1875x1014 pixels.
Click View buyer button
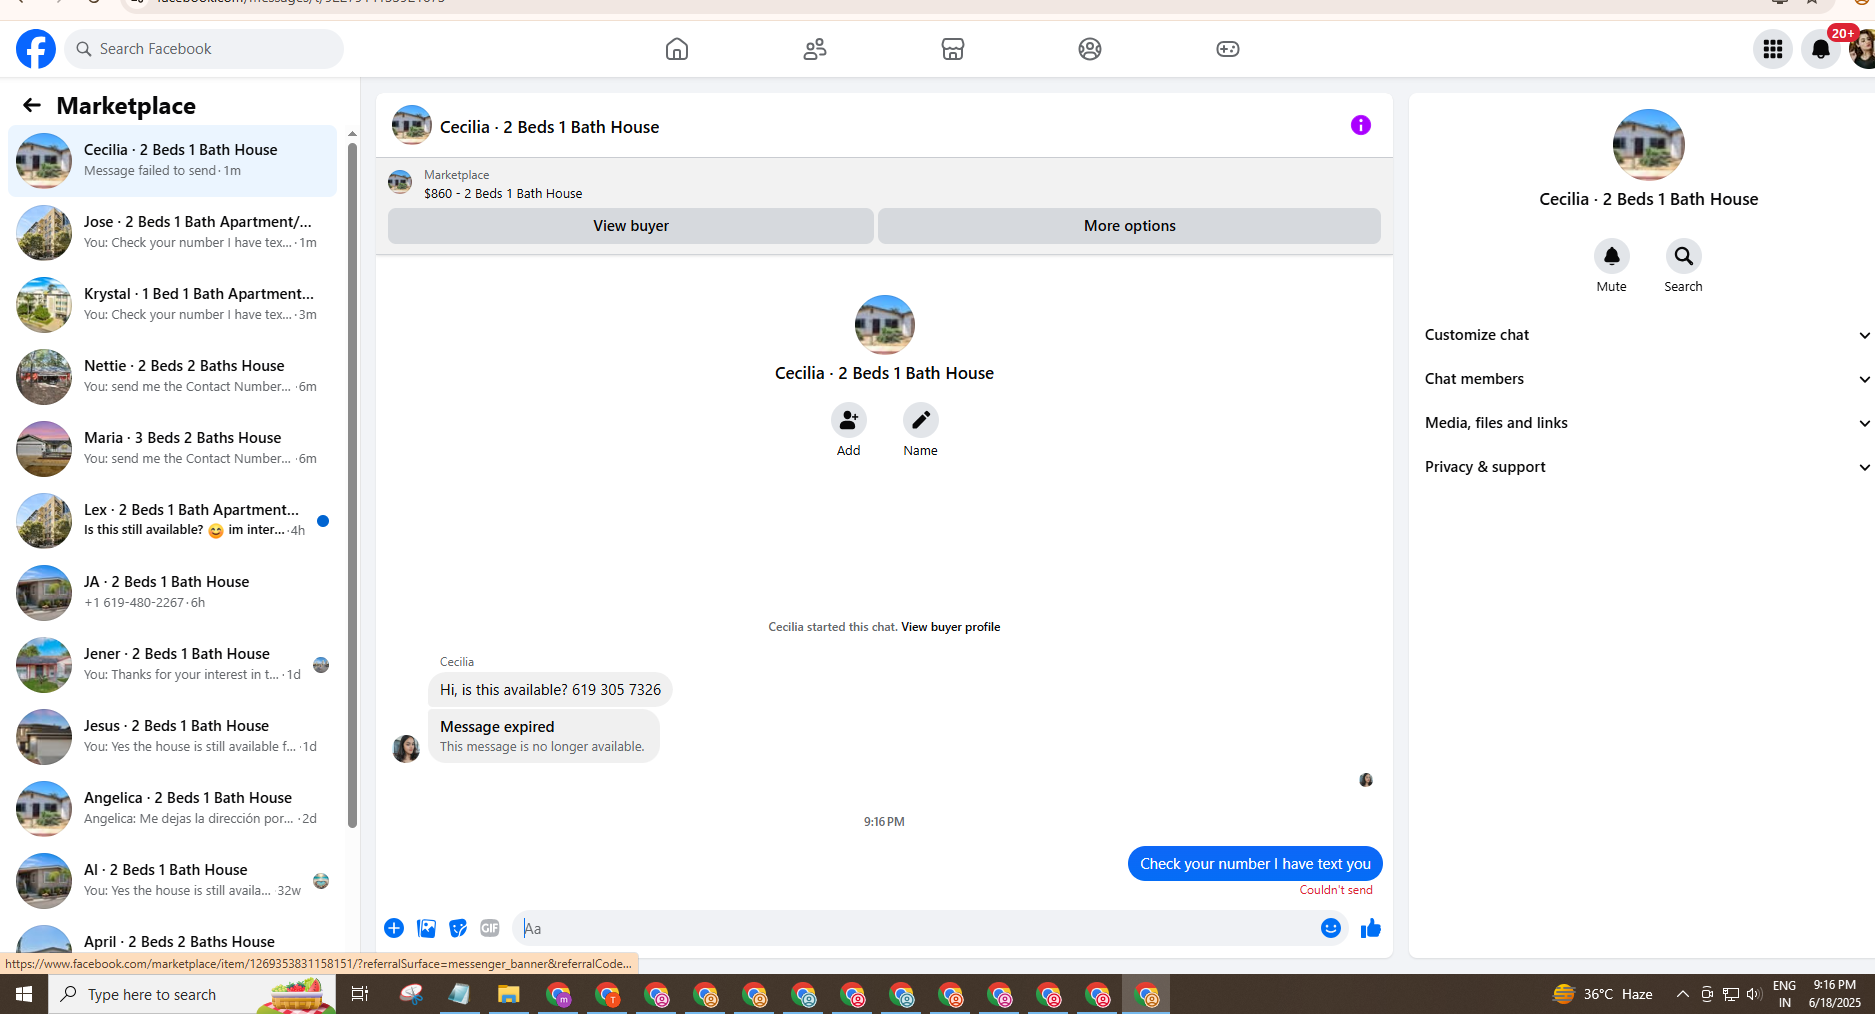631,226
